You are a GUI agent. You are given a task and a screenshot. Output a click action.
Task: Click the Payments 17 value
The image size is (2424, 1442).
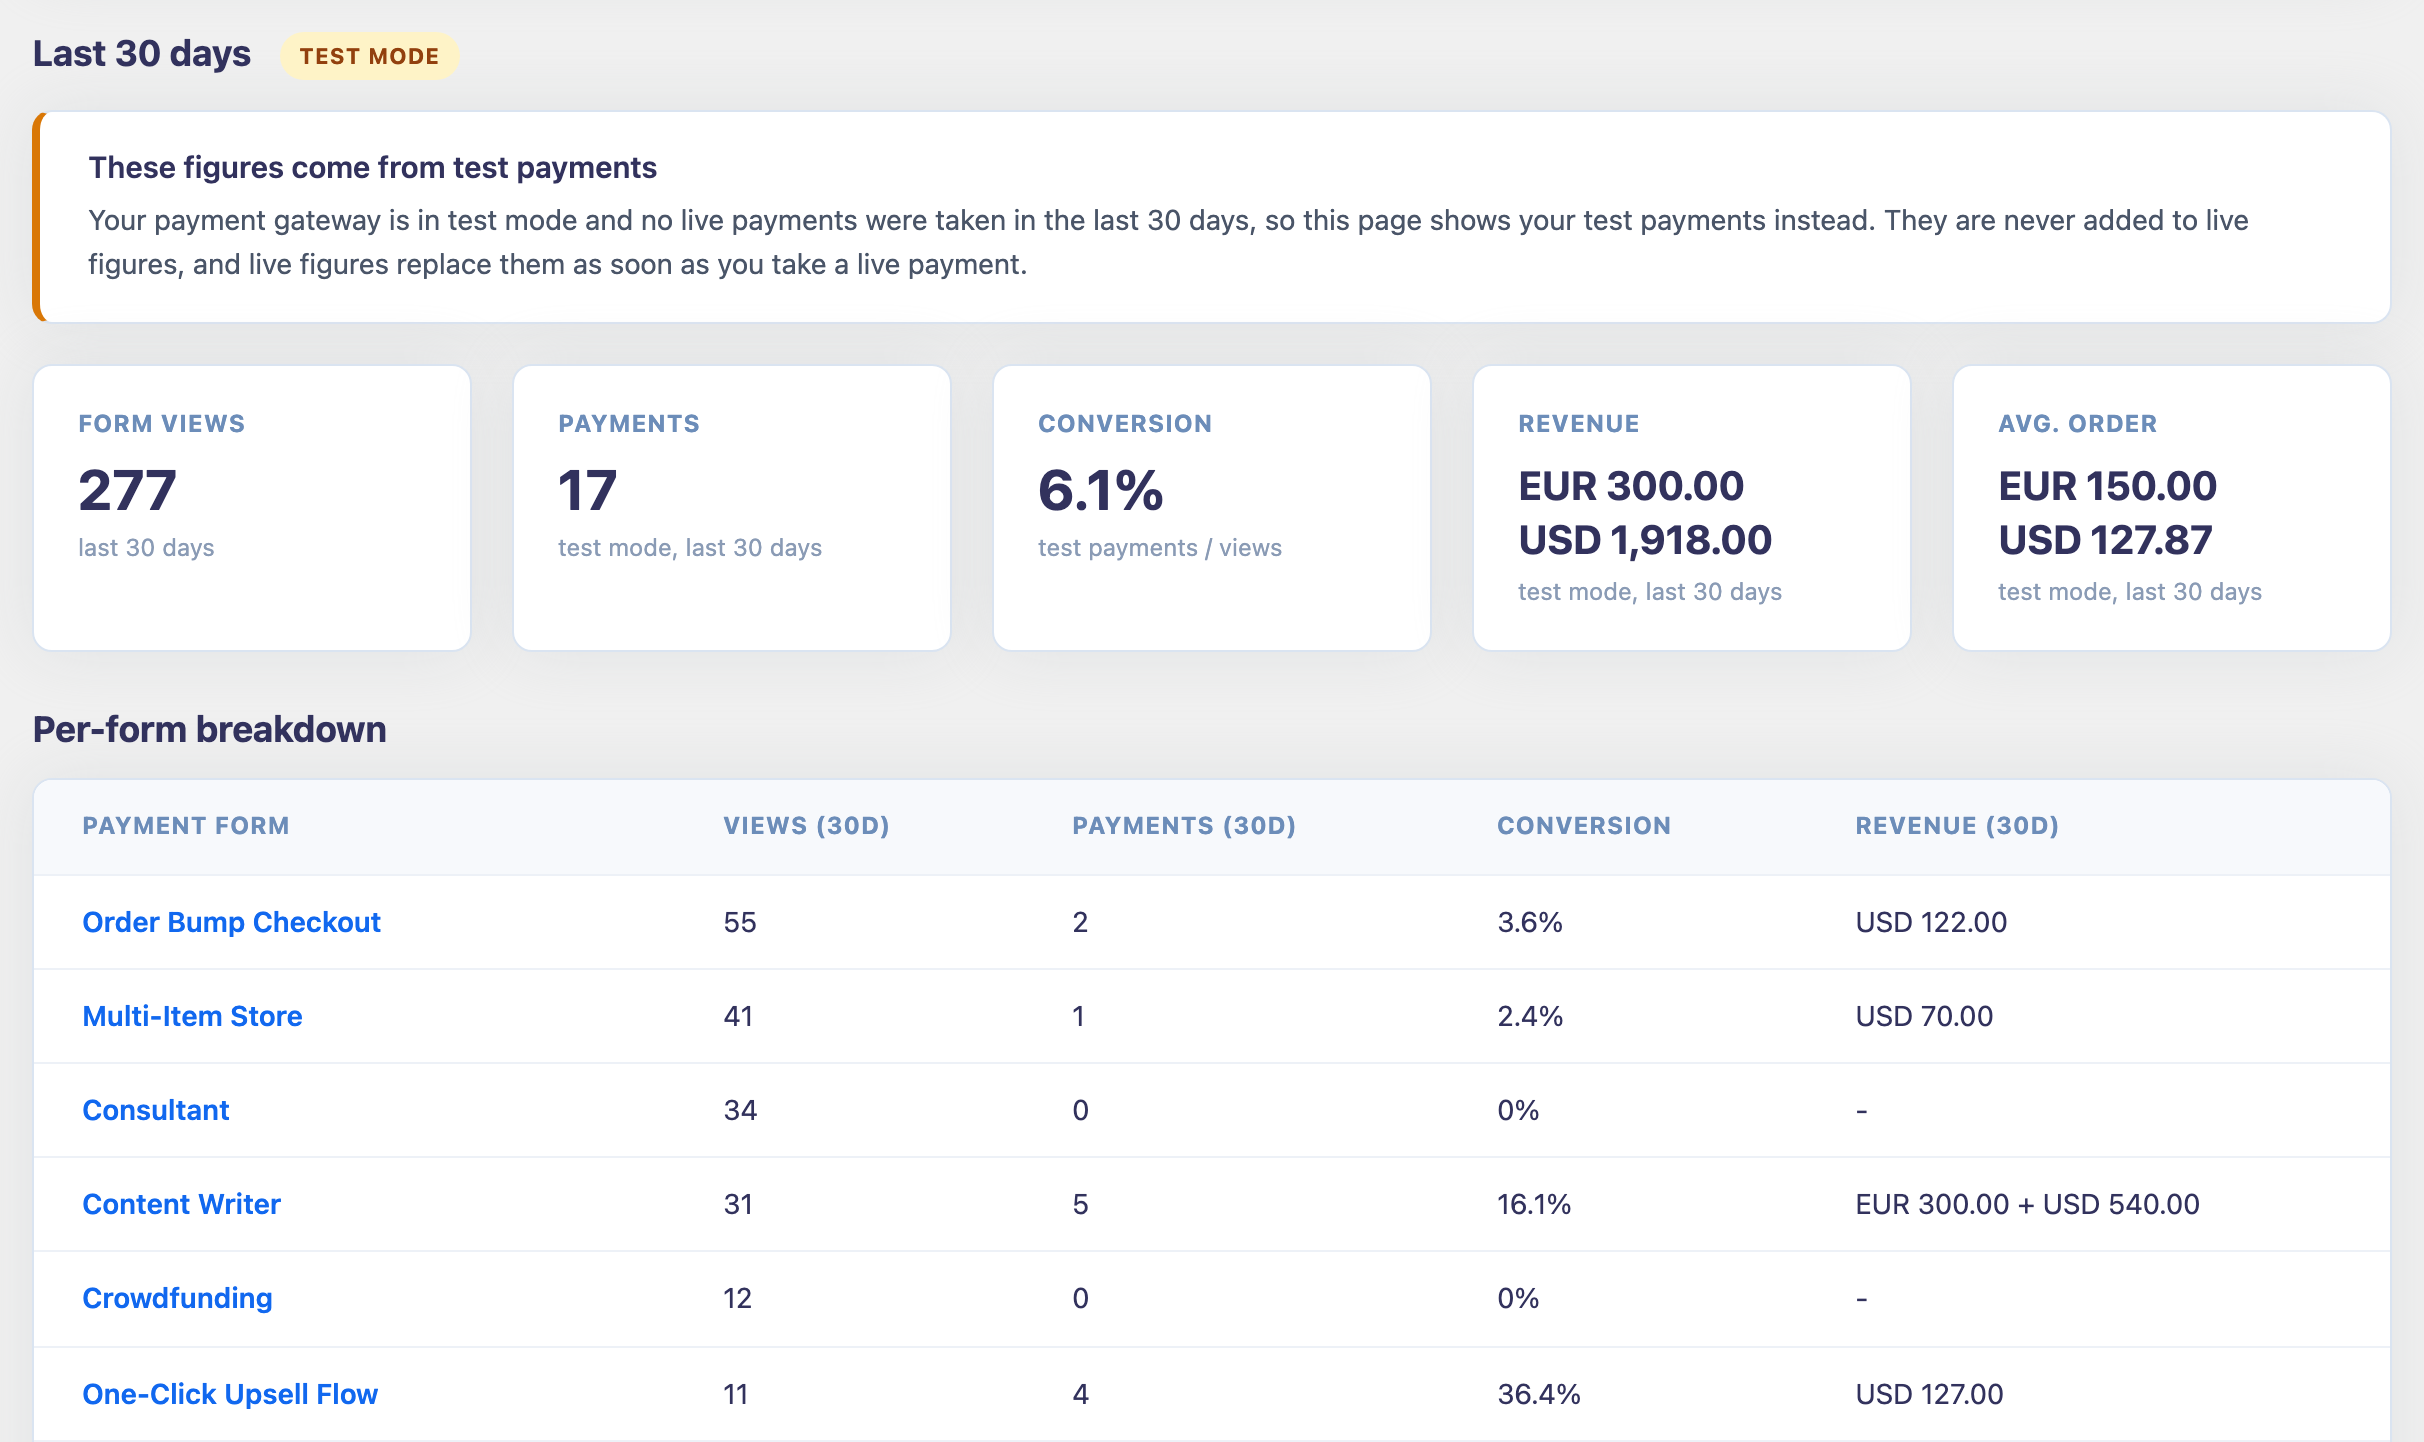coord(587,491)
